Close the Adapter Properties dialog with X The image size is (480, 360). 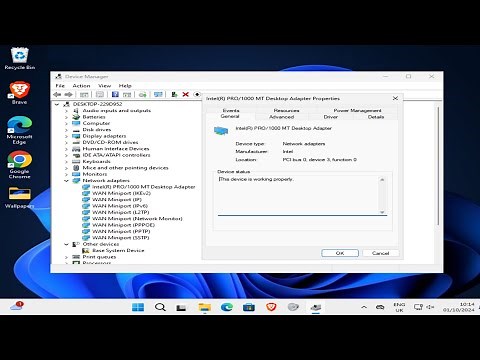click(x=395, y=98)
